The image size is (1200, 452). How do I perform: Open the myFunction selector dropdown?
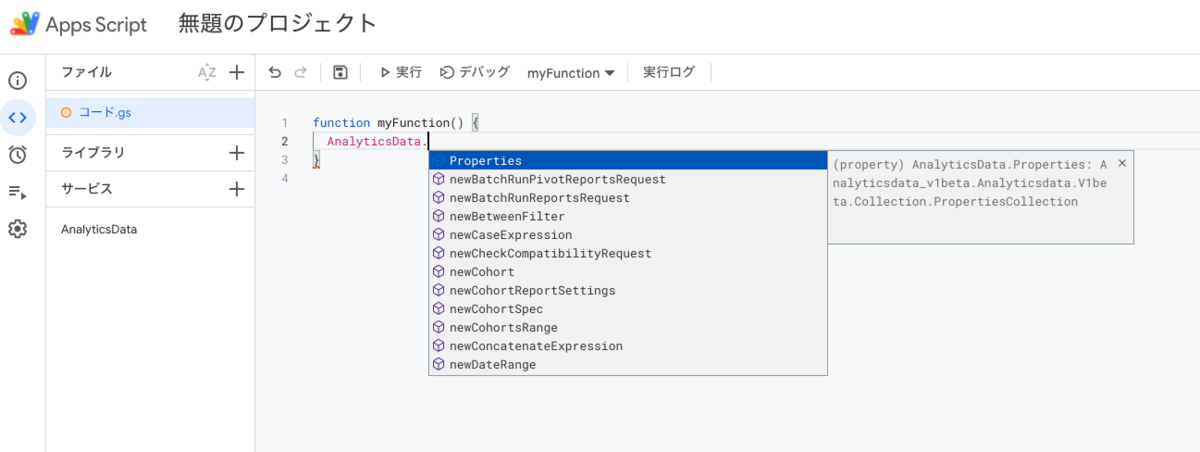tap(570, 73)
